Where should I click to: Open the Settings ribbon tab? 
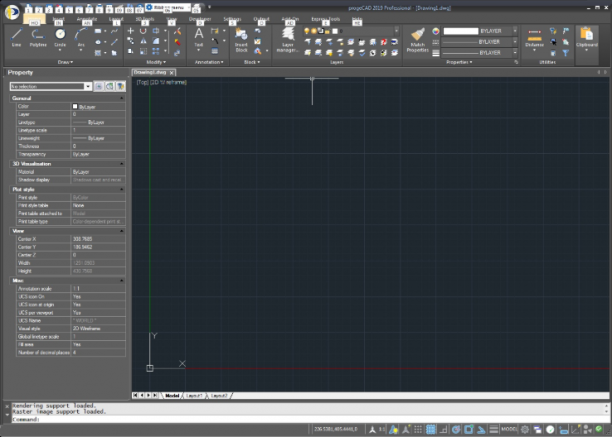(x=232, y=19)
